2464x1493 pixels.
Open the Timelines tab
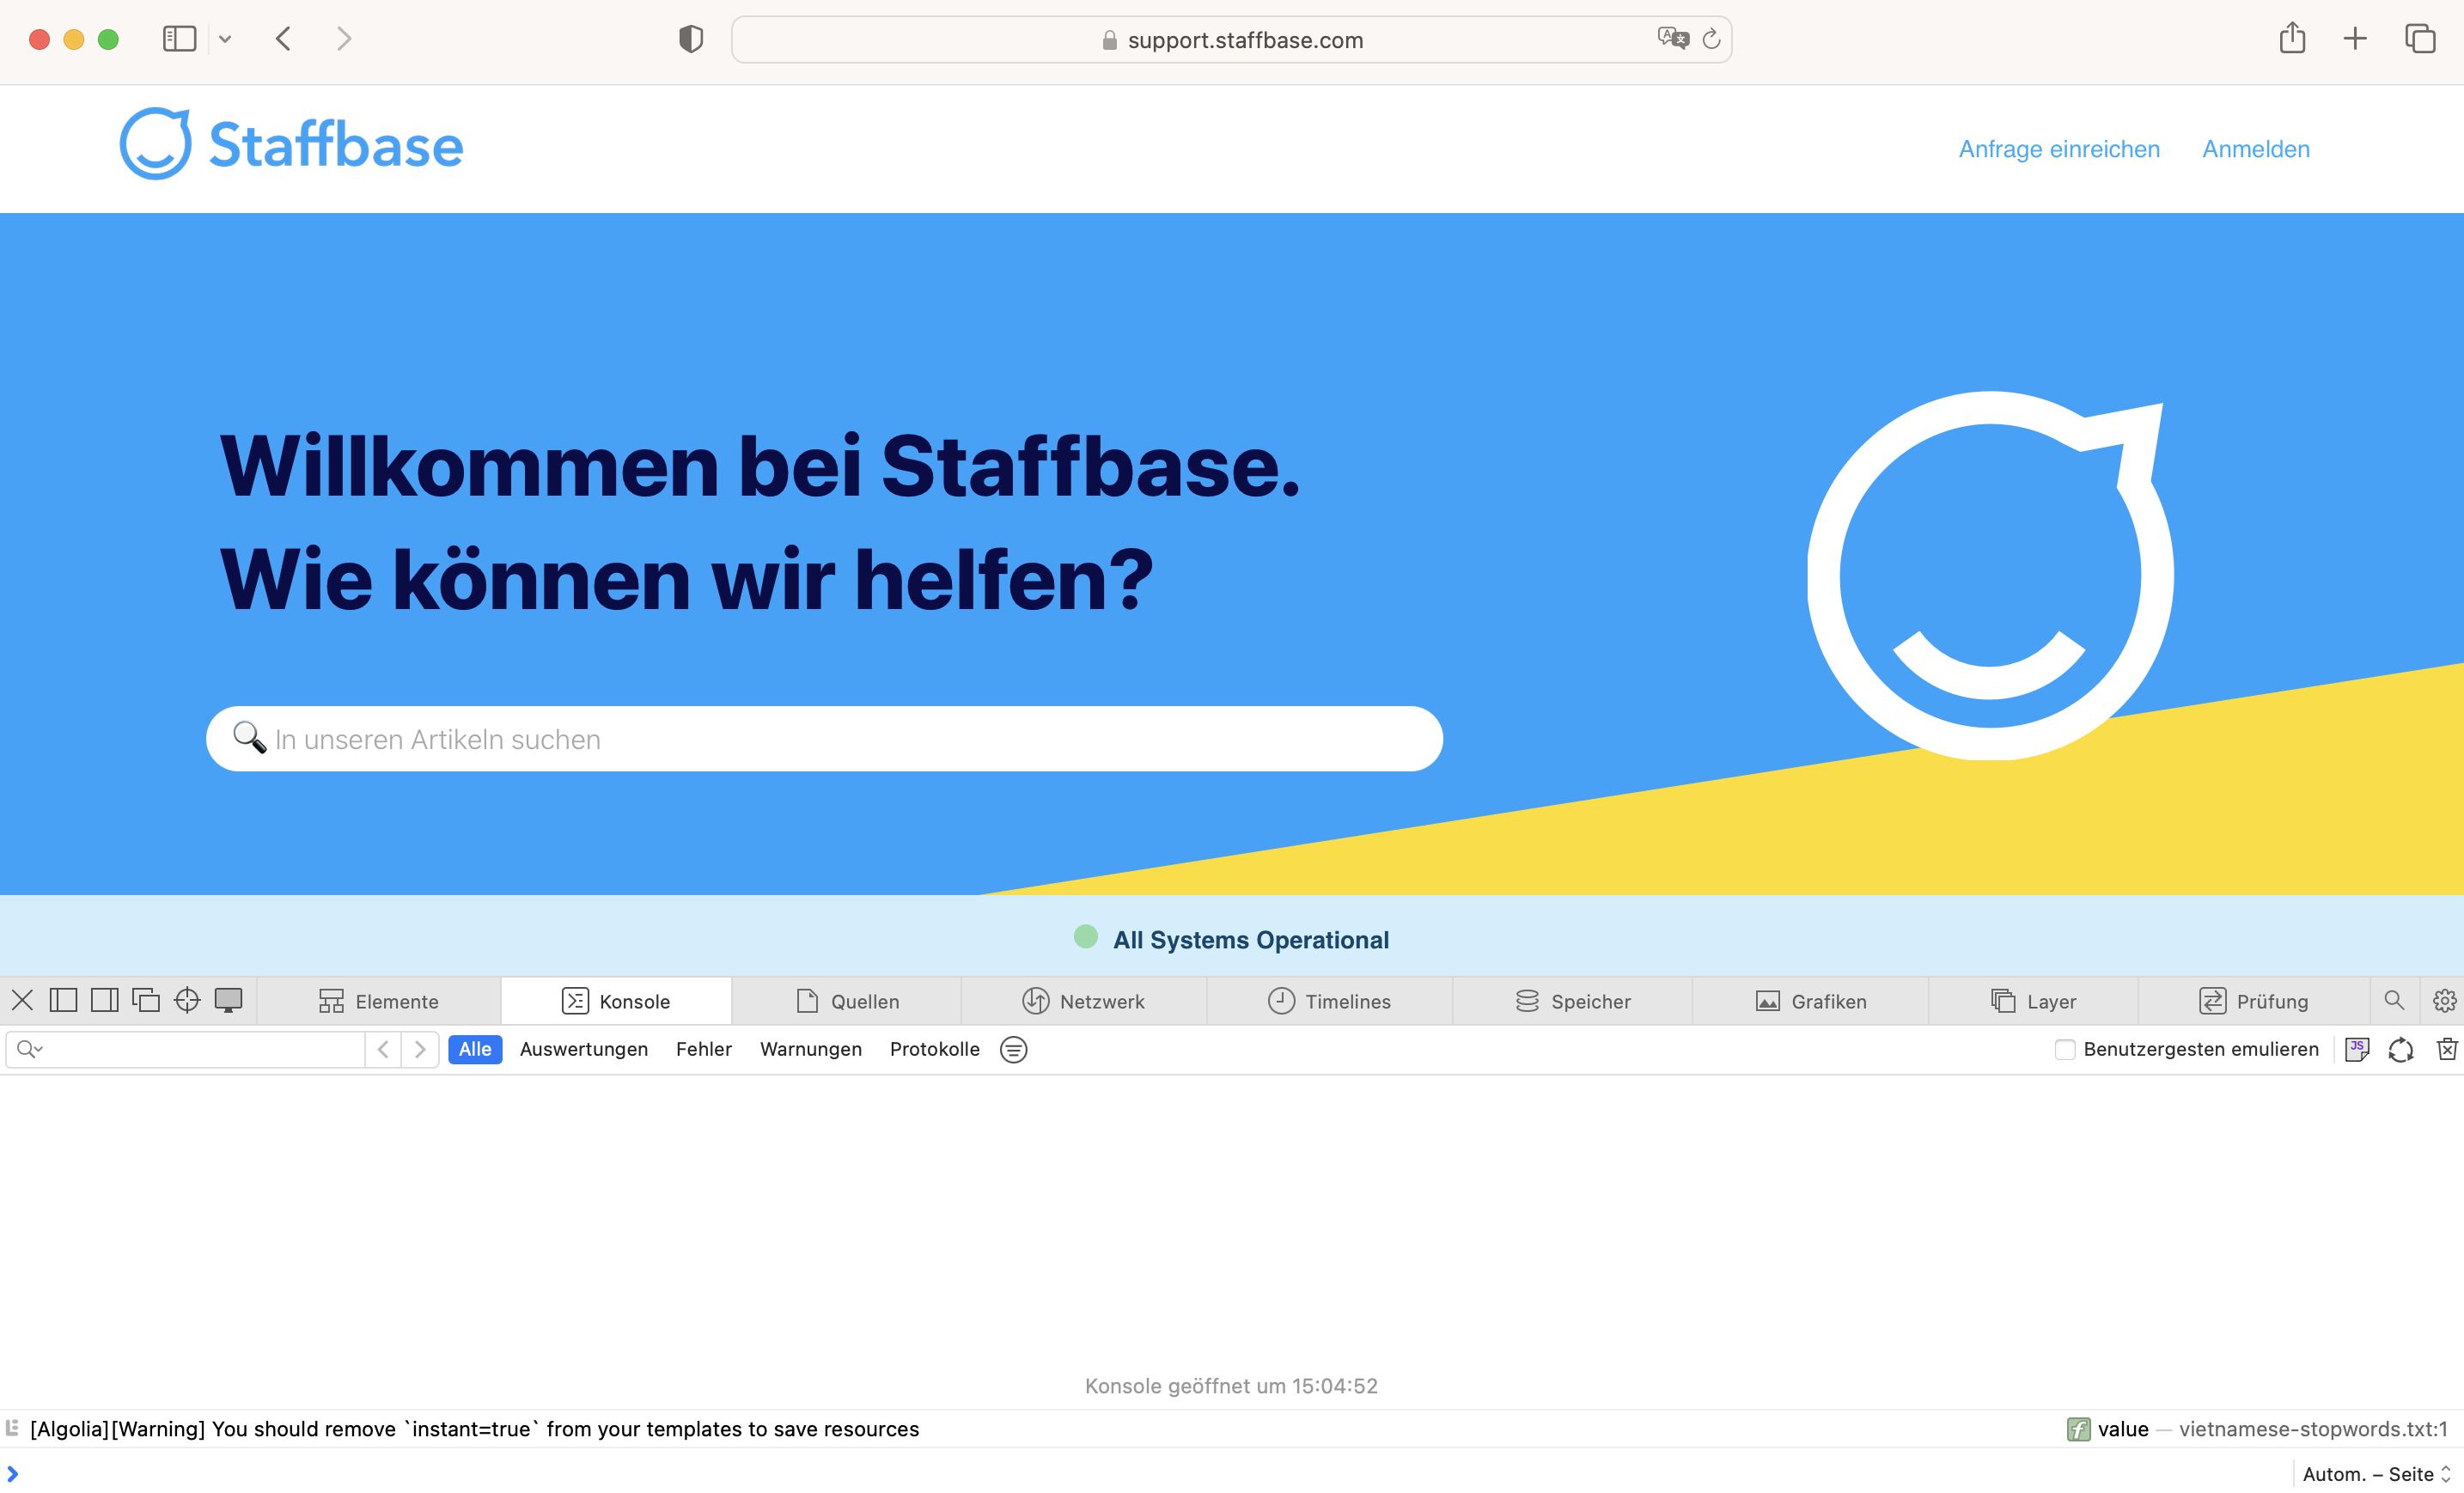point(1329,1001)
